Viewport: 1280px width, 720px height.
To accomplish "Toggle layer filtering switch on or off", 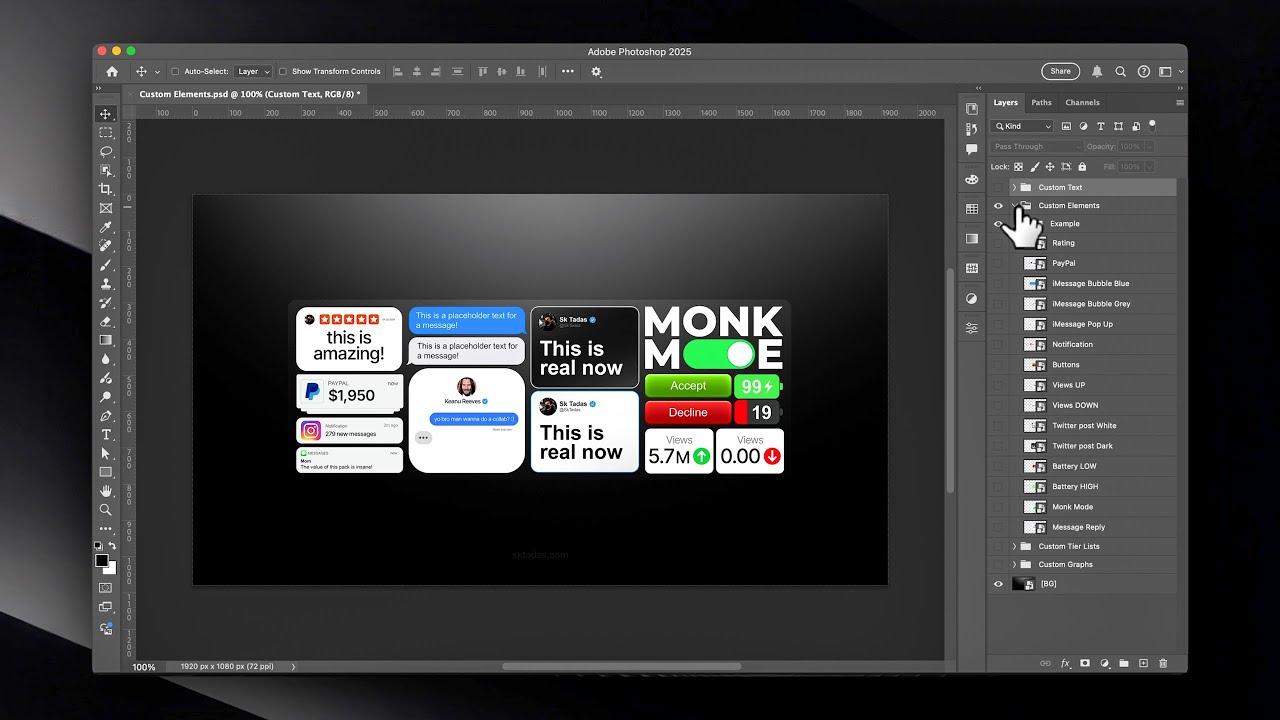I will [1152, 125].
